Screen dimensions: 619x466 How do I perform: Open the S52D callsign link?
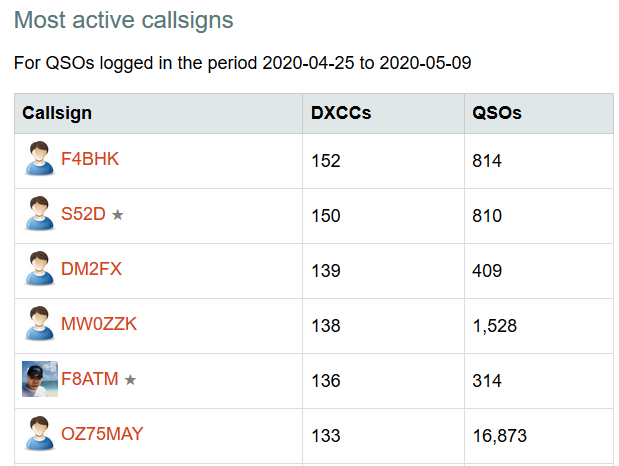83,214
